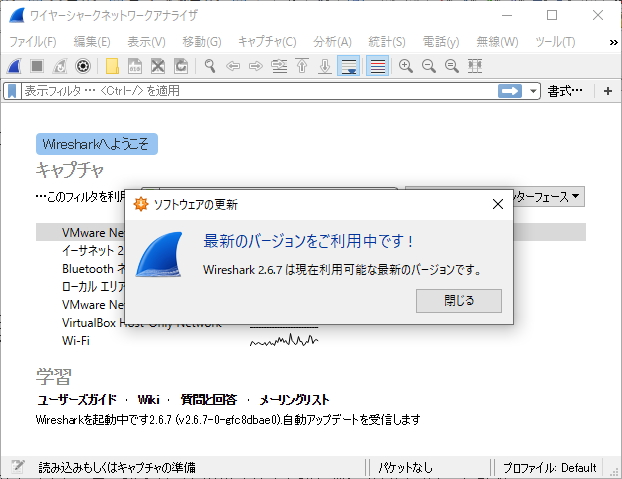The image size is (622, 479).
Task: Open the 電話(y) menu
Action: 441,42
